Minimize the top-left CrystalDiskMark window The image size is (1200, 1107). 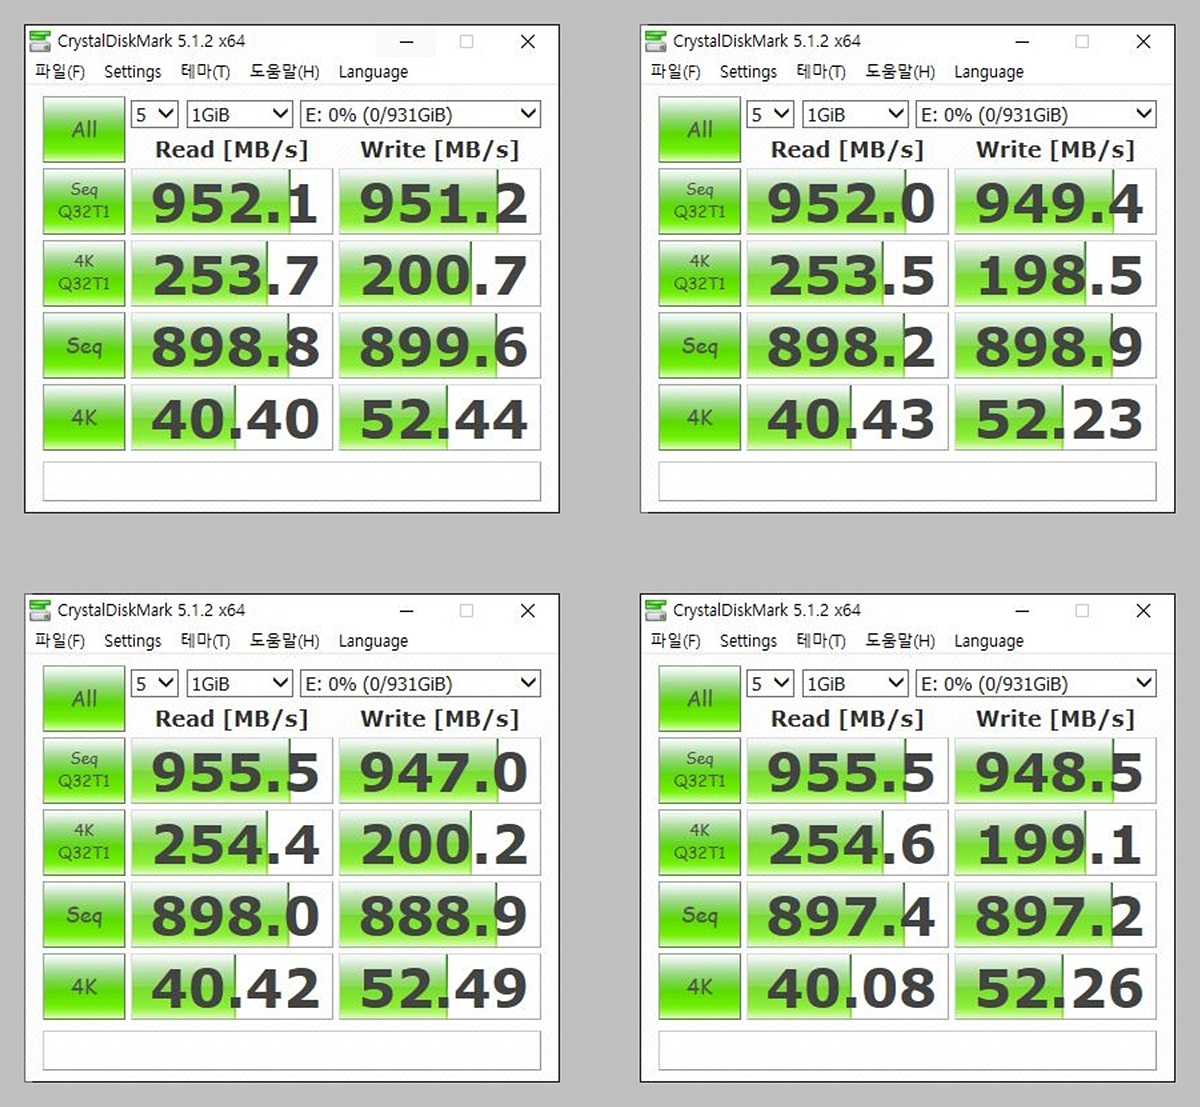407,41
